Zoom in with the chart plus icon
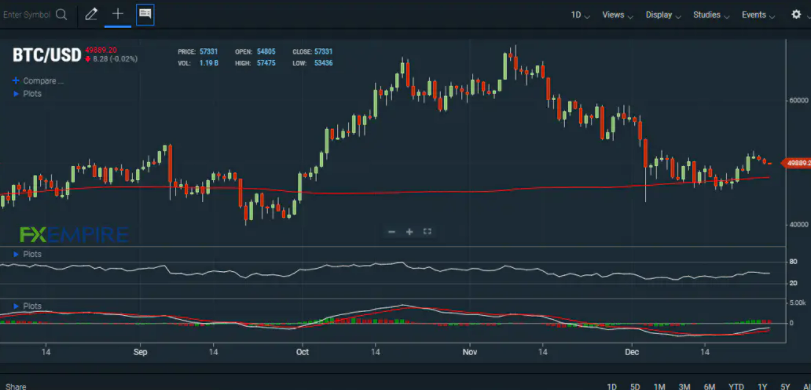This screenshot has width=811, height=390. (409, 232)
